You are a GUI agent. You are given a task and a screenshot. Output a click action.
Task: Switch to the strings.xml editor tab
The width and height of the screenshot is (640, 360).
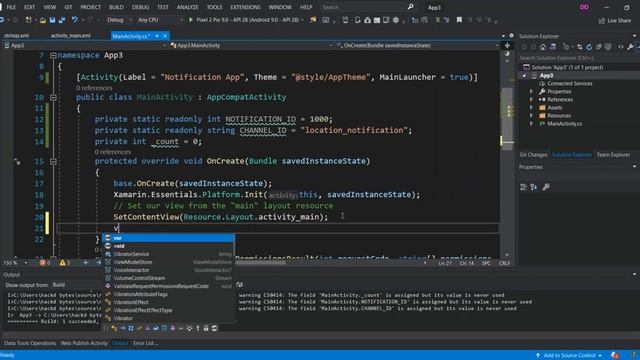point(17,36)
